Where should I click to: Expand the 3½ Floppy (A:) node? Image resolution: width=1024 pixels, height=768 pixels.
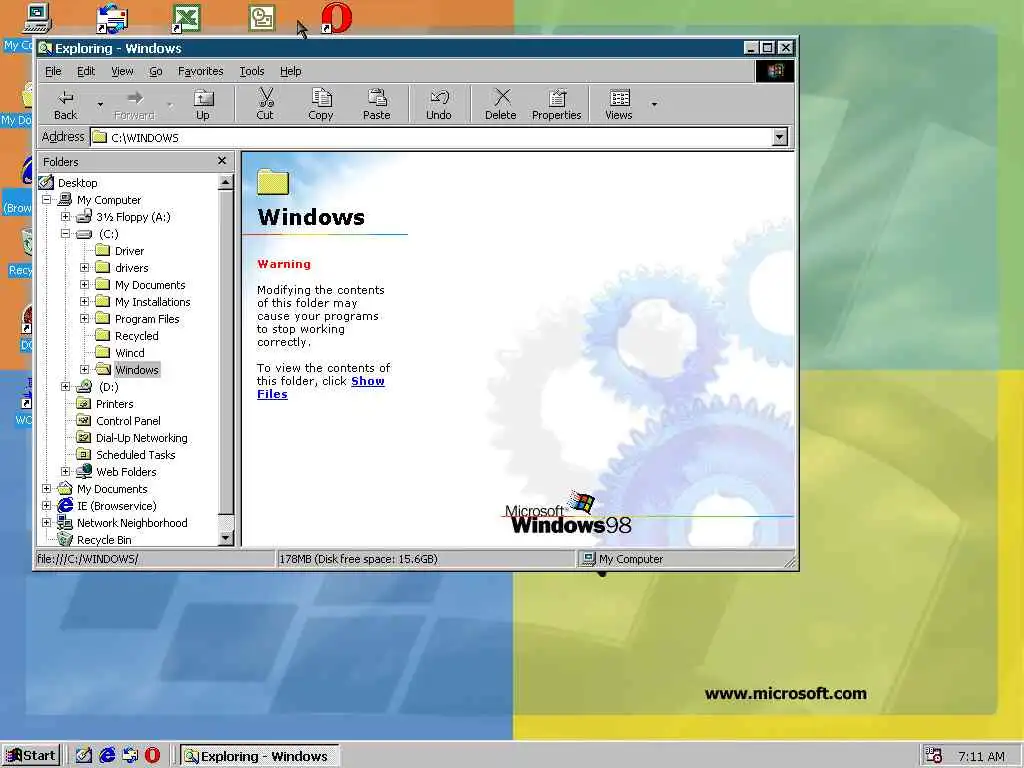click(65, 217)
